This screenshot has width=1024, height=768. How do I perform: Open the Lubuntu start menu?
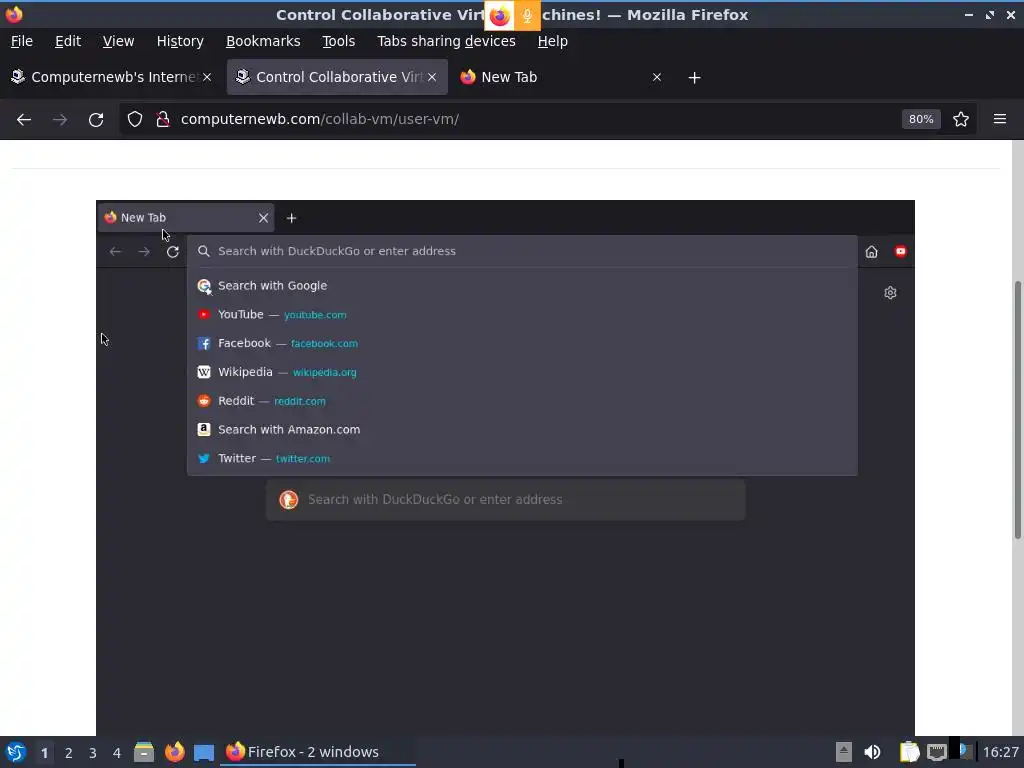click(16, 752)
